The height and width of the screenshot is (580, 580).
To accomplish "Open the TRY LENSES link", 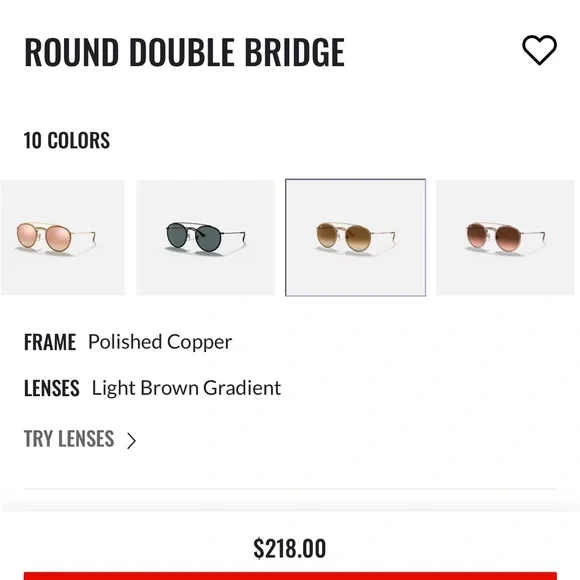I will pyautogui.click(x=69, y=439).
